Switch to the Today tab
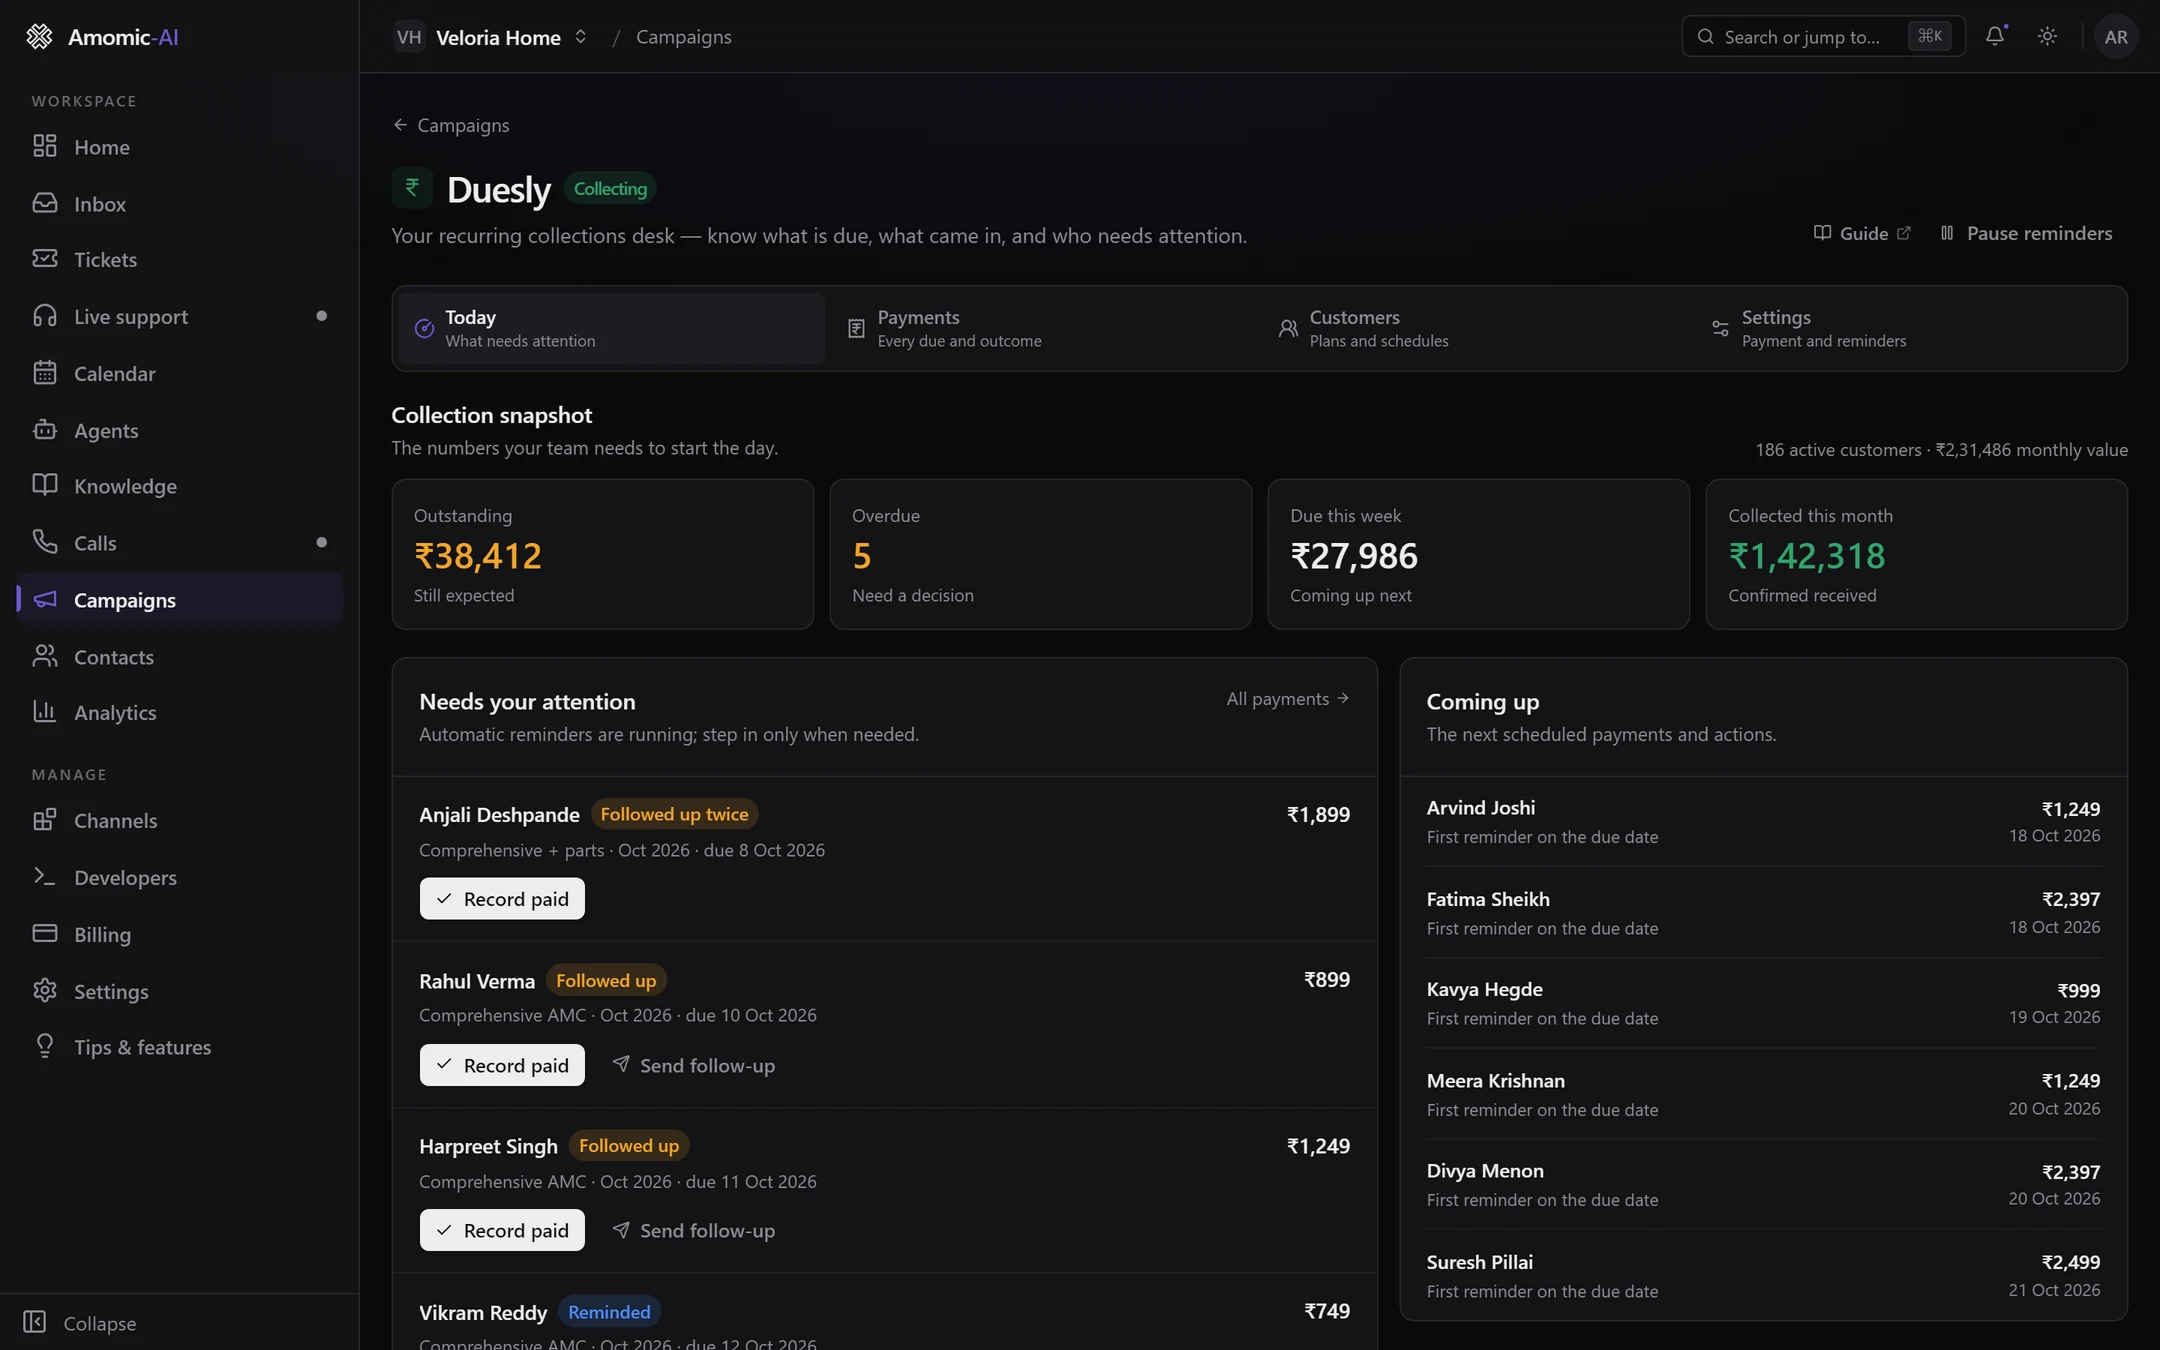This screenshot has height=1350, width=2160. click(612, 328)
